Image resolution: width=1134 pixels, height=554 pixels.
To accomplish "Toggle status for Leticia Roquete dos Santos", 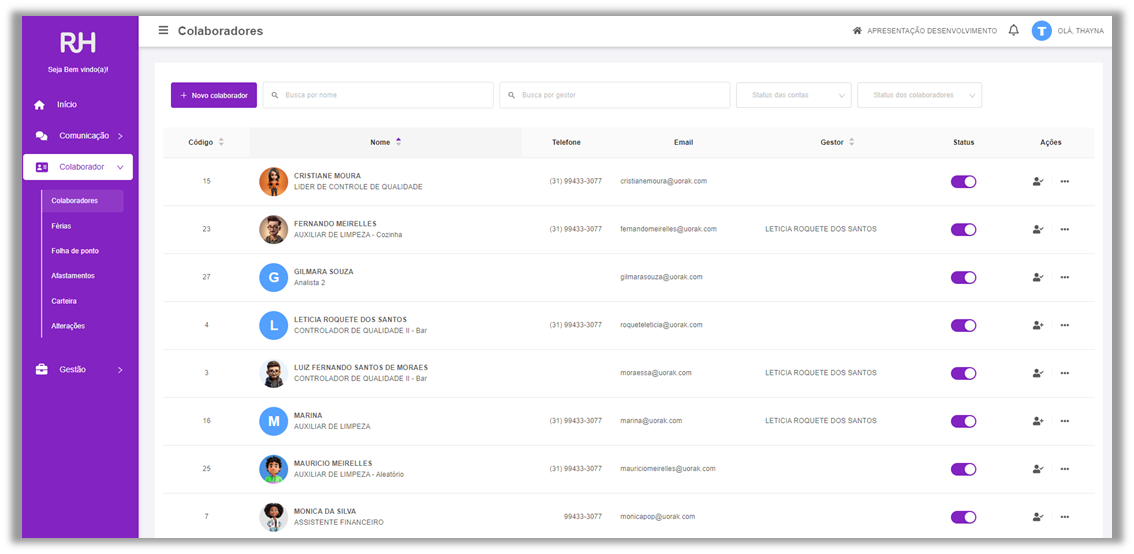I will click(x=963, y=325).
